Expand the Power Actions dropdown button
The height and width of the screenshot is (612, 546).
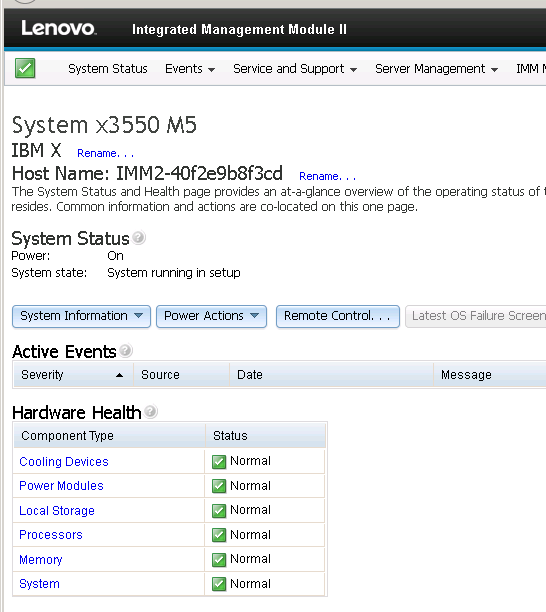click(x=212, y=316)
